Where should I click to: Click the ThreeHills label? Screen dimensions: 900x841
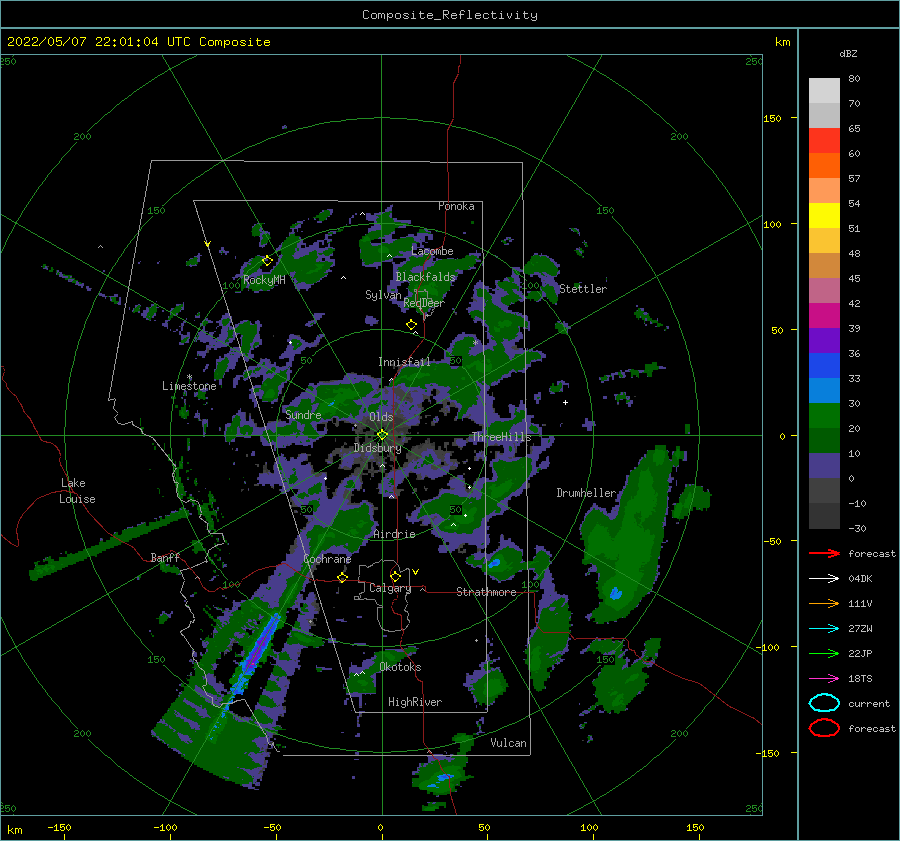point(501,437)
